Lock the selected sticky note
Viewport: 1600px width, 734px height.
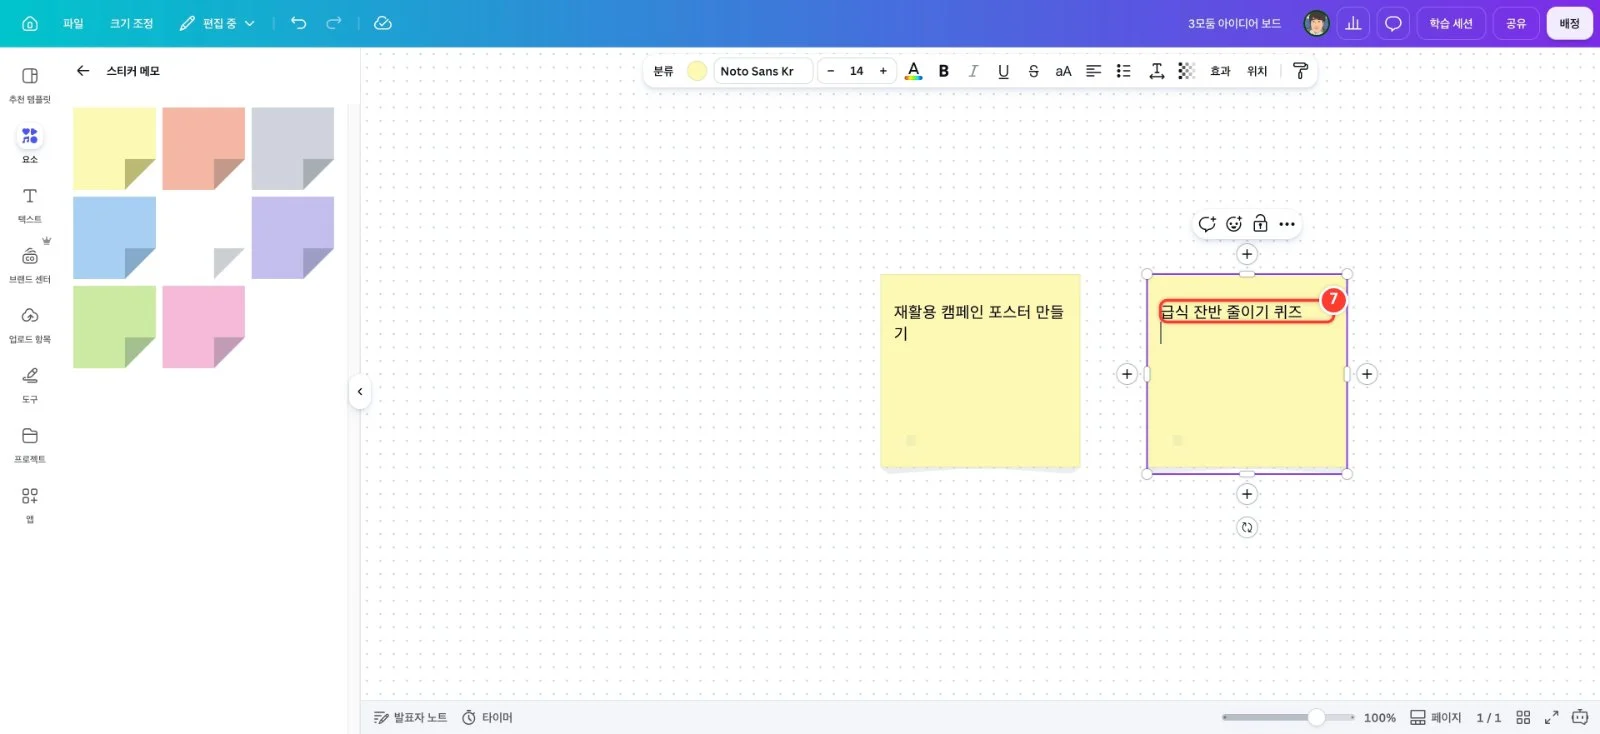pos(1260,224)
